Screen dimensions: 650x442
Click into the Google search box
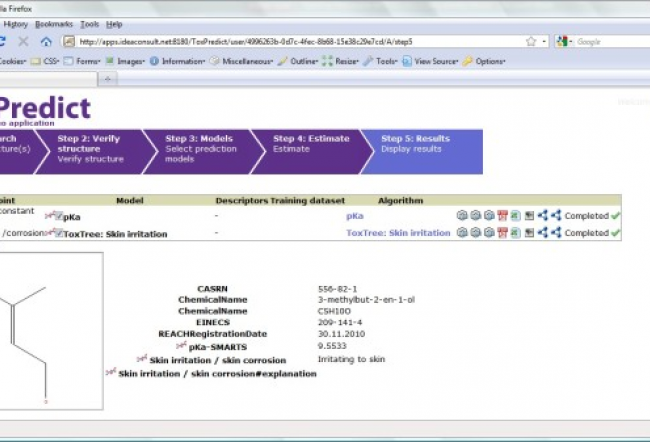point(613,41)
